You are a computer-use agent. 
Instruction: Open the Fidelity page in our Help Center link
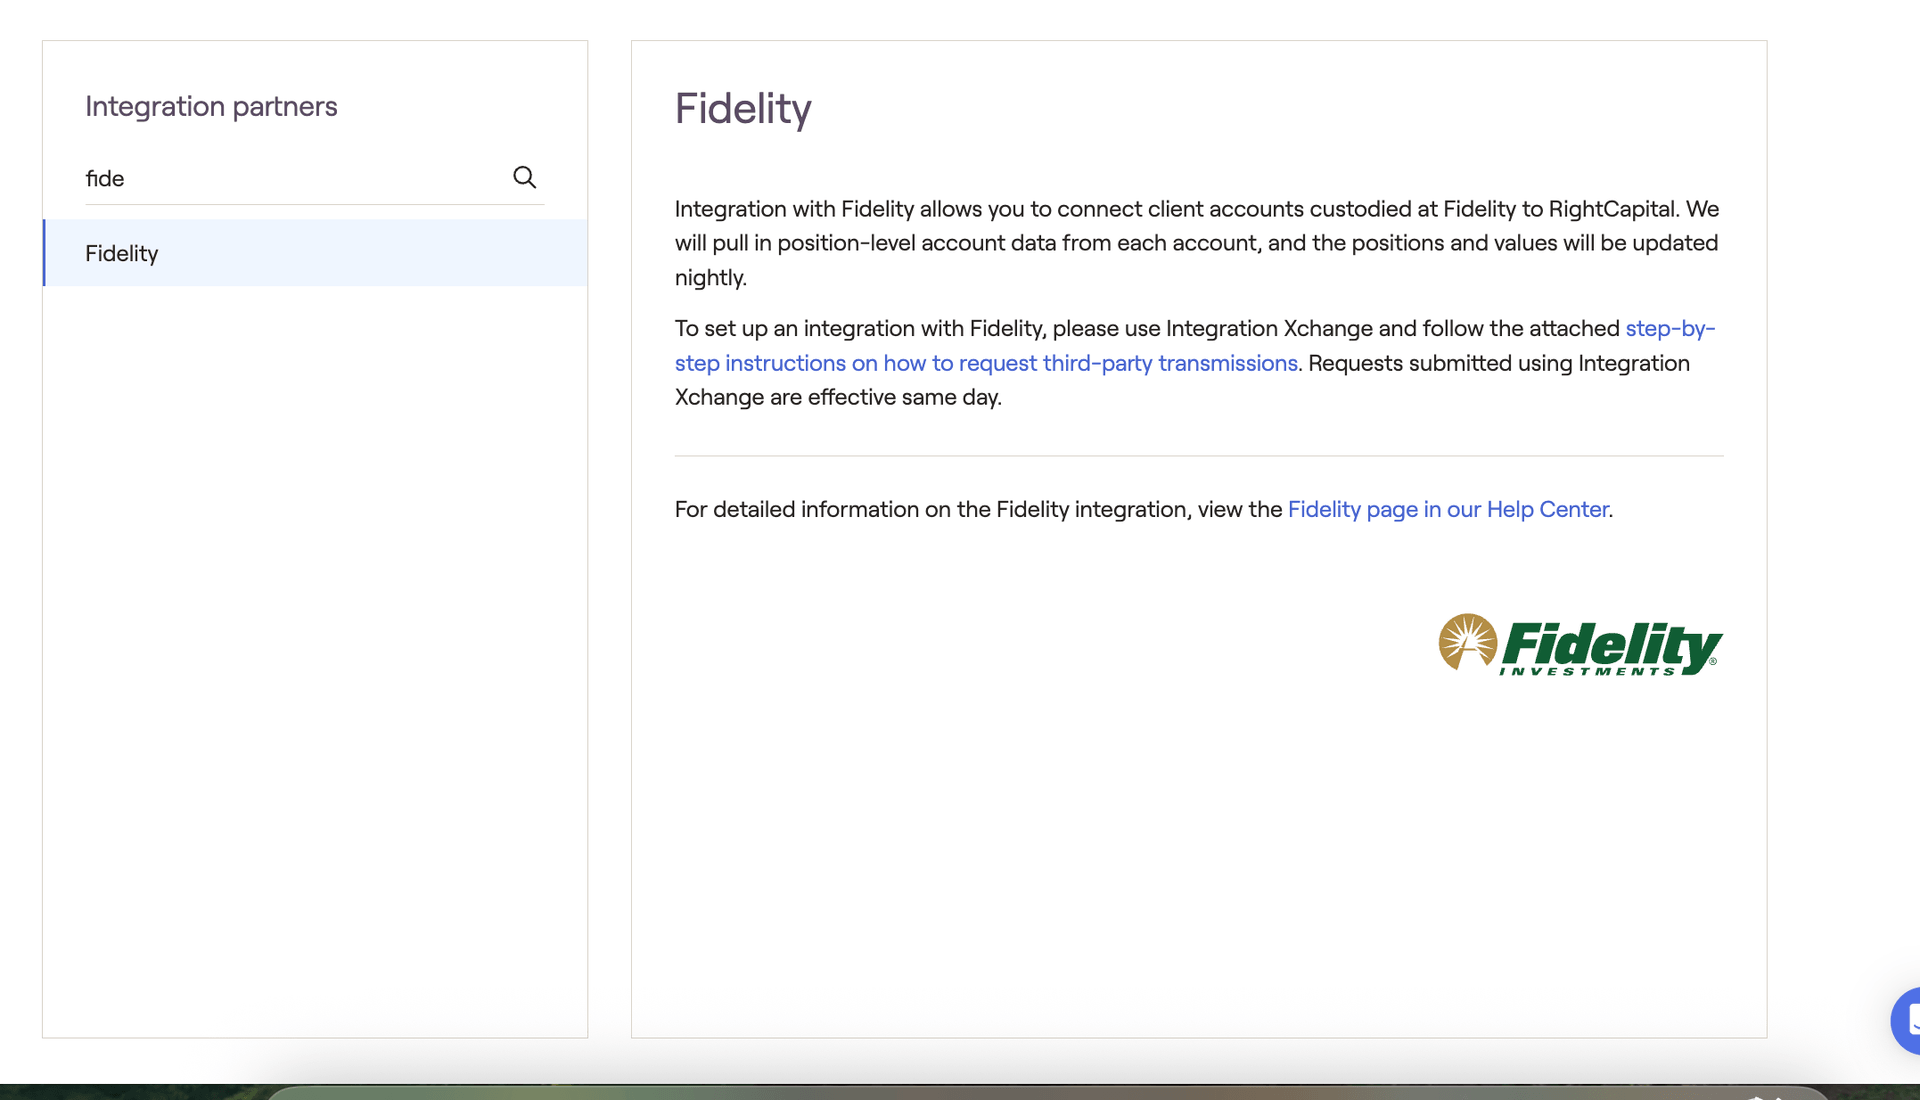pos(1447,509)
